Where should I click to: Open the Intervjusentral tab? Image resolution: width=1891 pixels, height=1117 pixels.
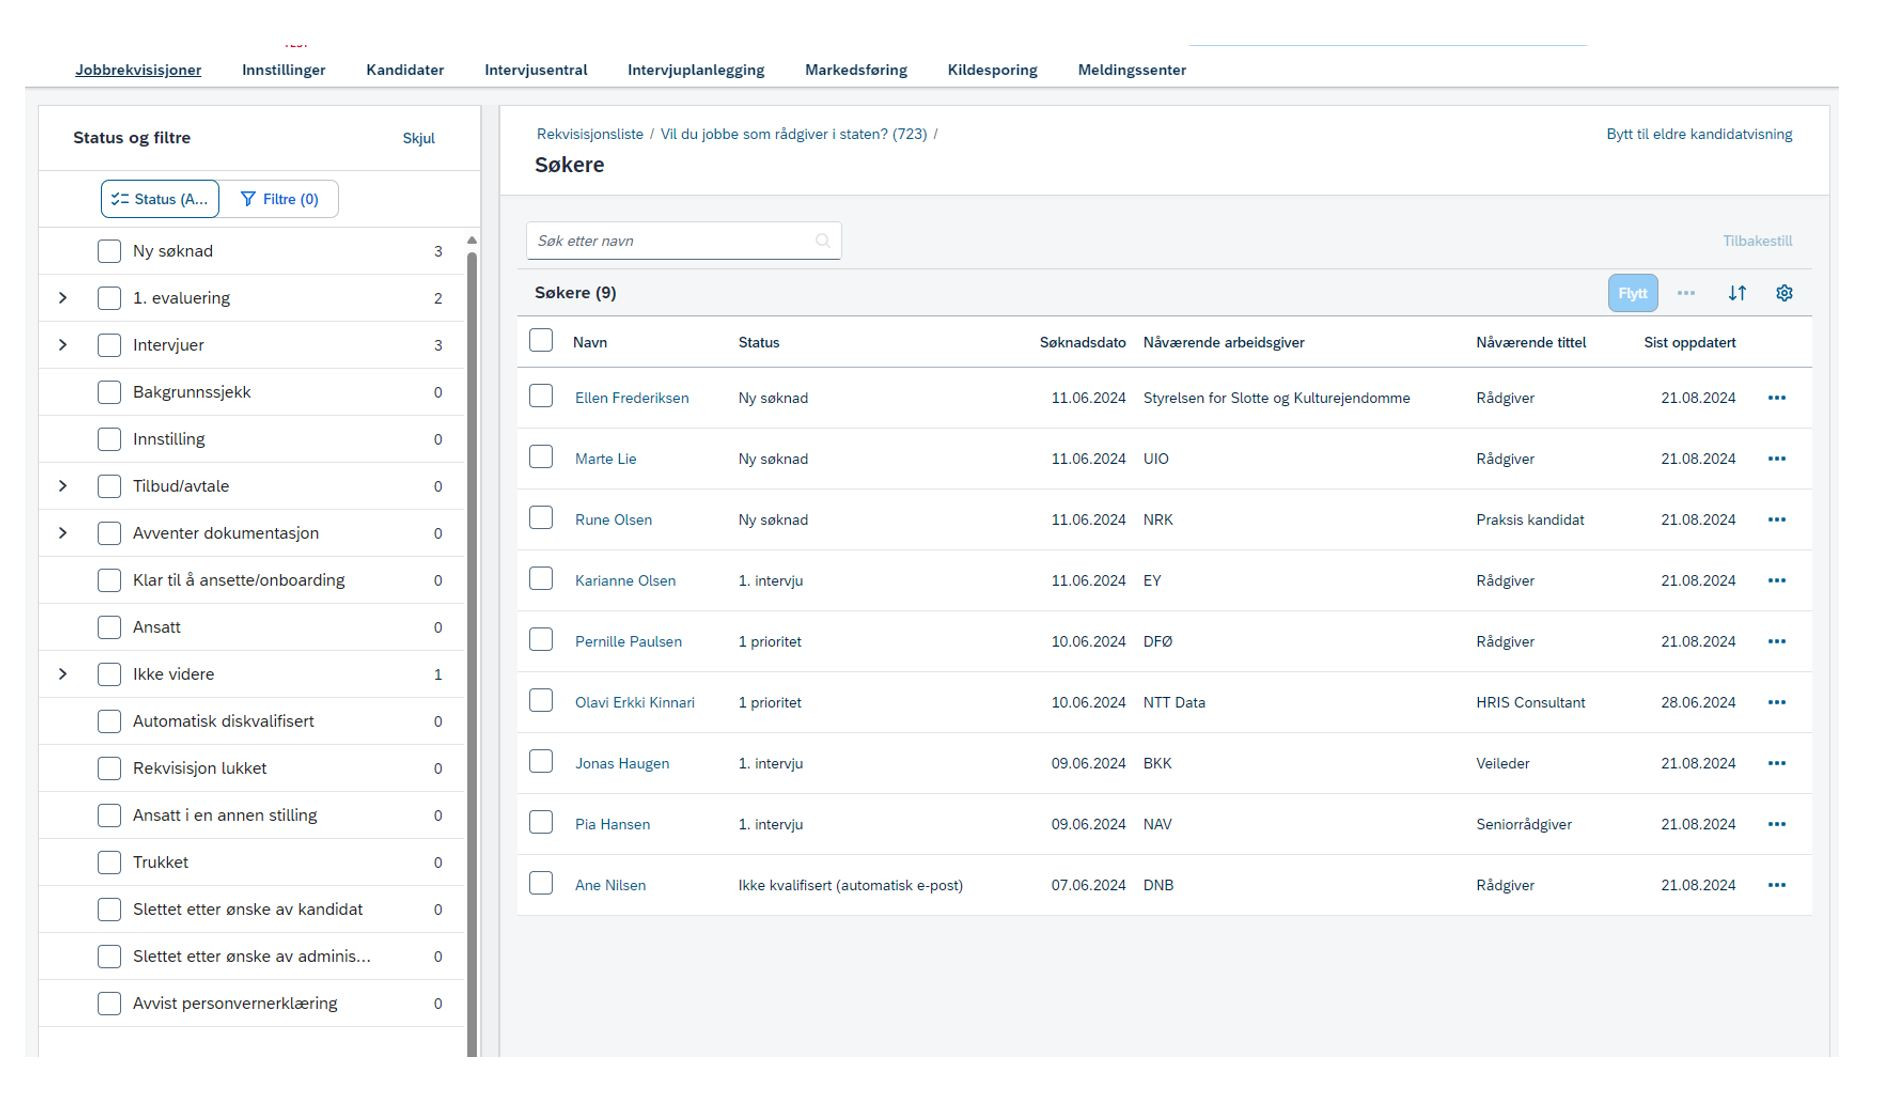pyautogui.click(x=536, y=70)
